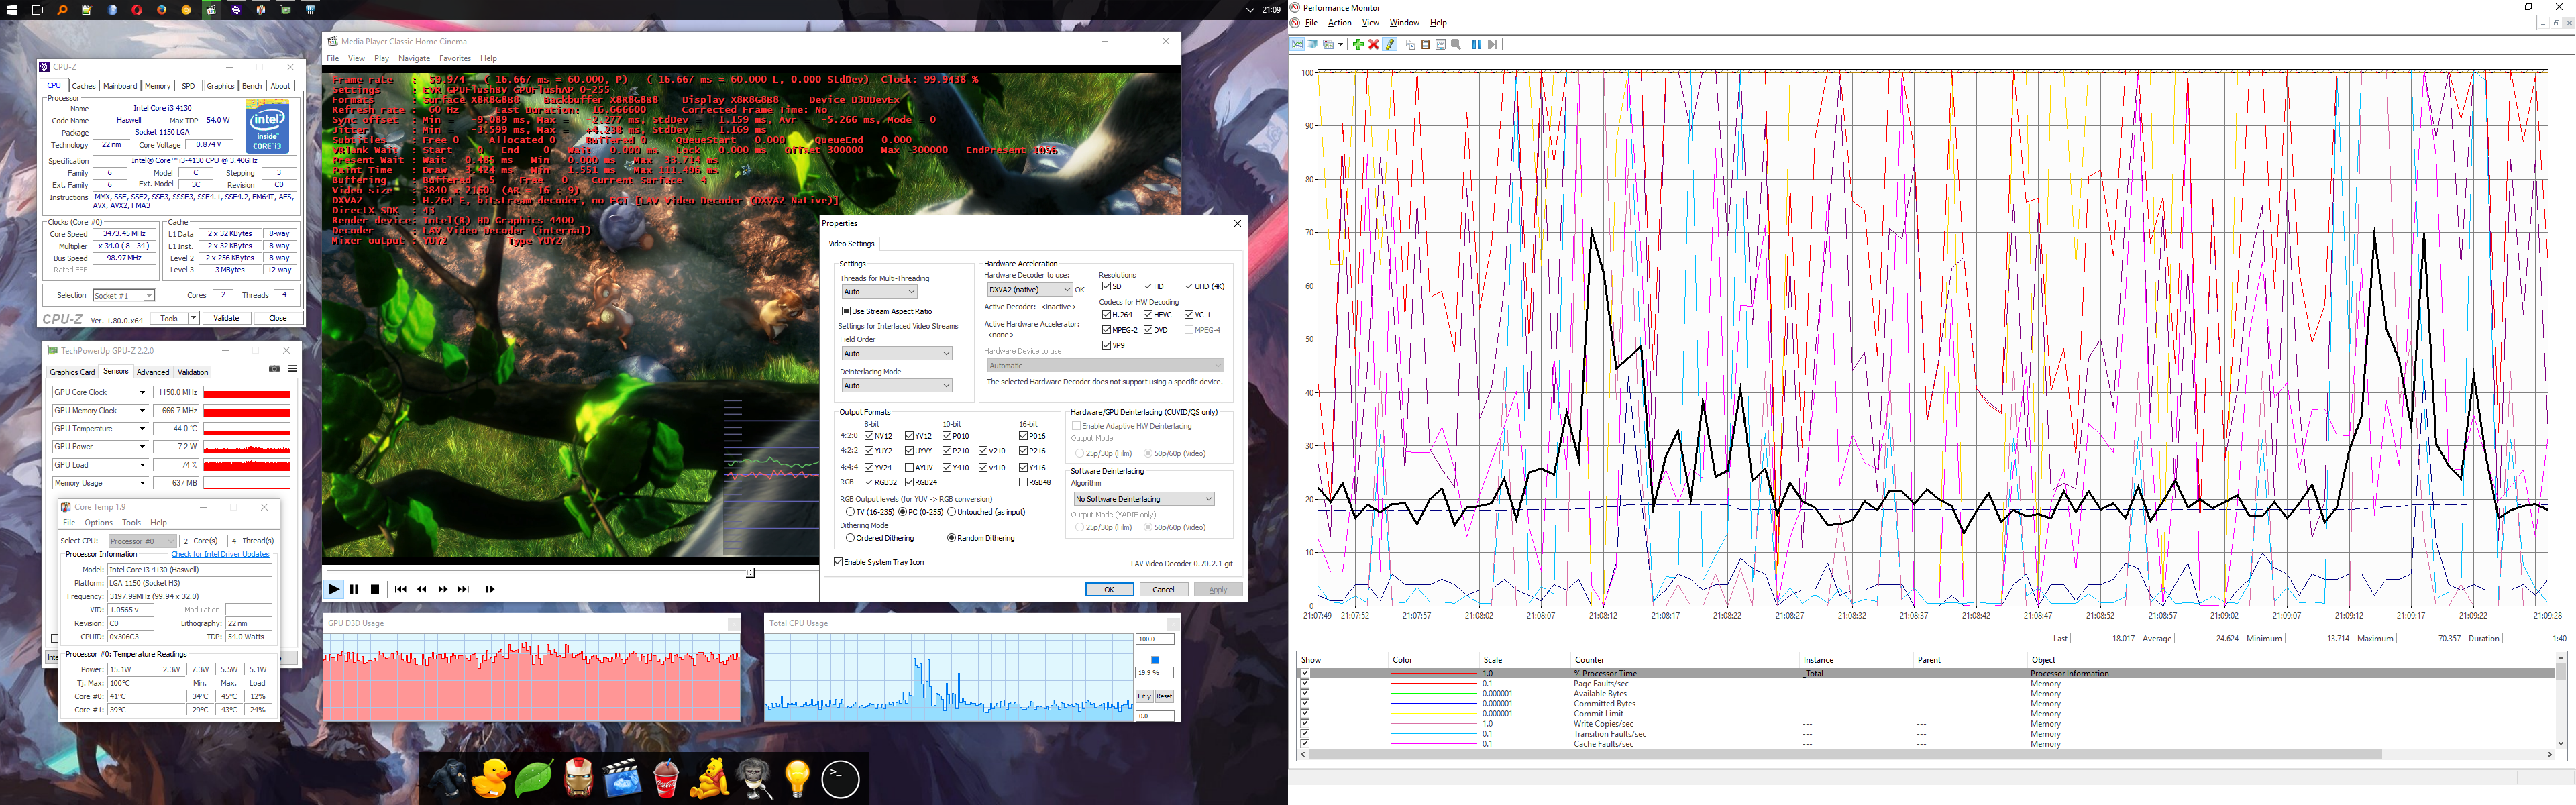The image size is (2576, 805).
Task: Expand the GPU Load sensor dropdown
Action: click(x=142, y=465)
